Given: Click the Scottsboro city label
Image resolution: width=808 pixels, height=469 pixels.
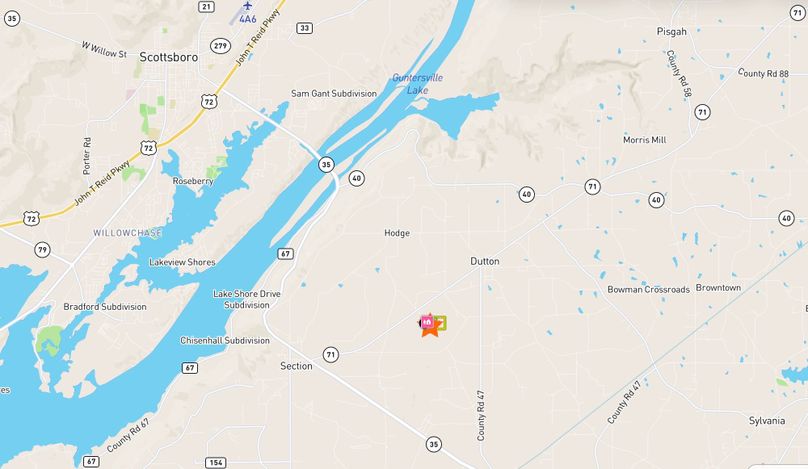Looking at the screenshot, I should (x=169, y=57).
